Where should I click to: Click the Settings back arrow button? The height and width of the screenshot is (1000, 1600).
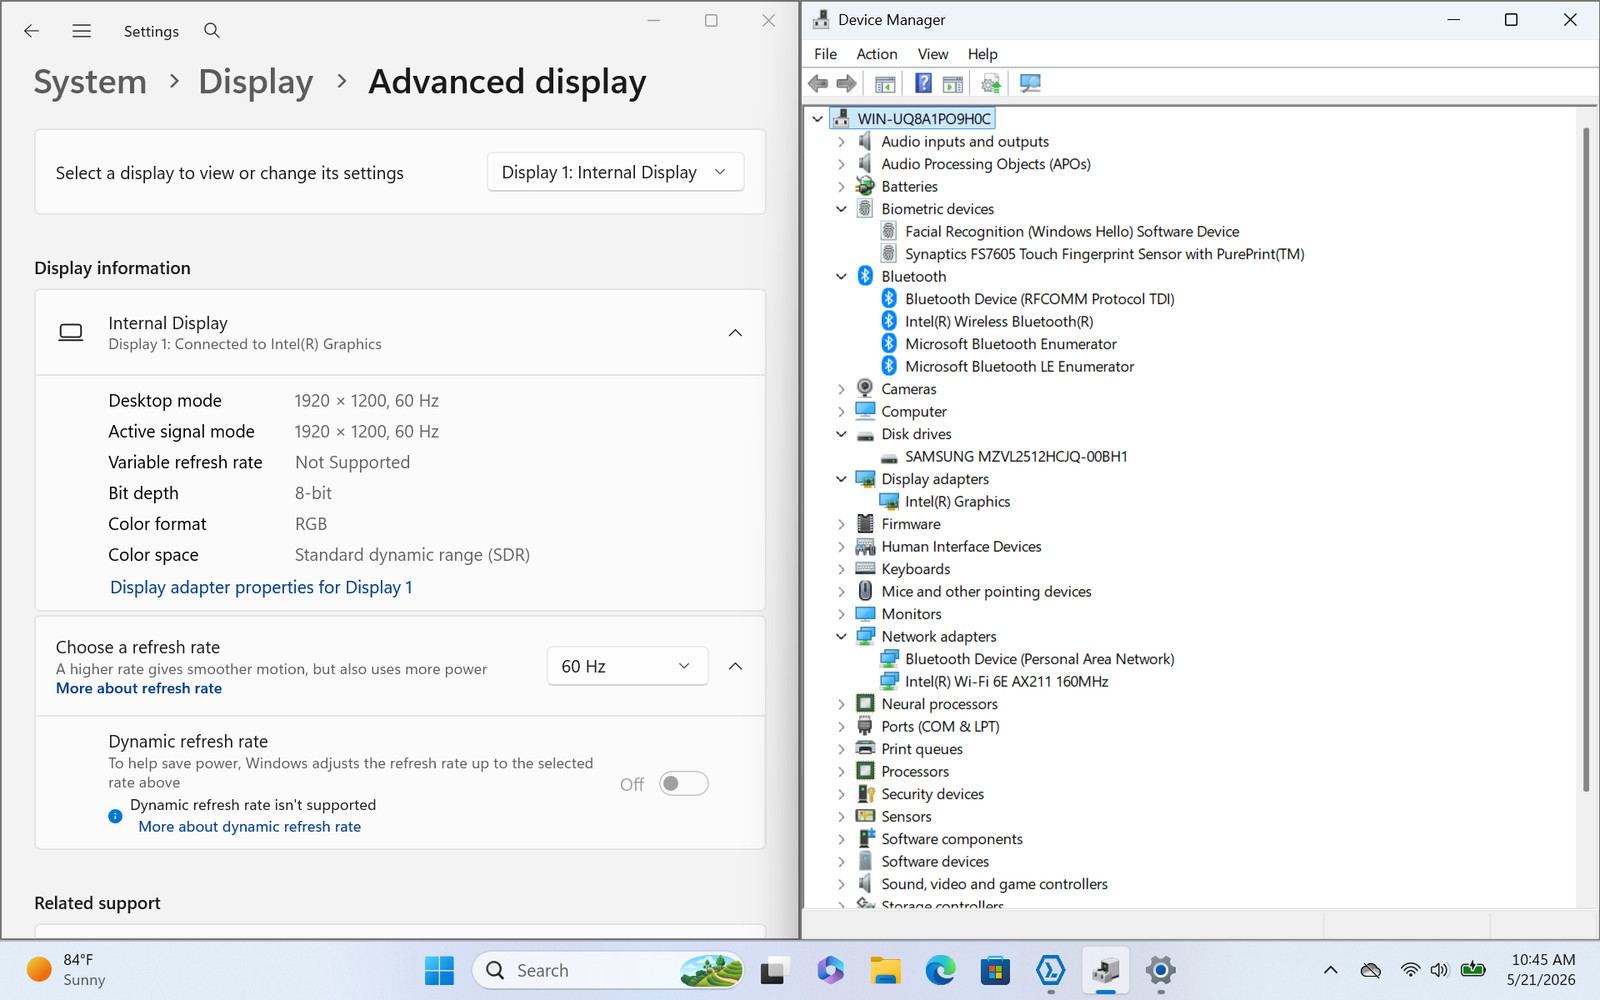click(x=31, y=31)
